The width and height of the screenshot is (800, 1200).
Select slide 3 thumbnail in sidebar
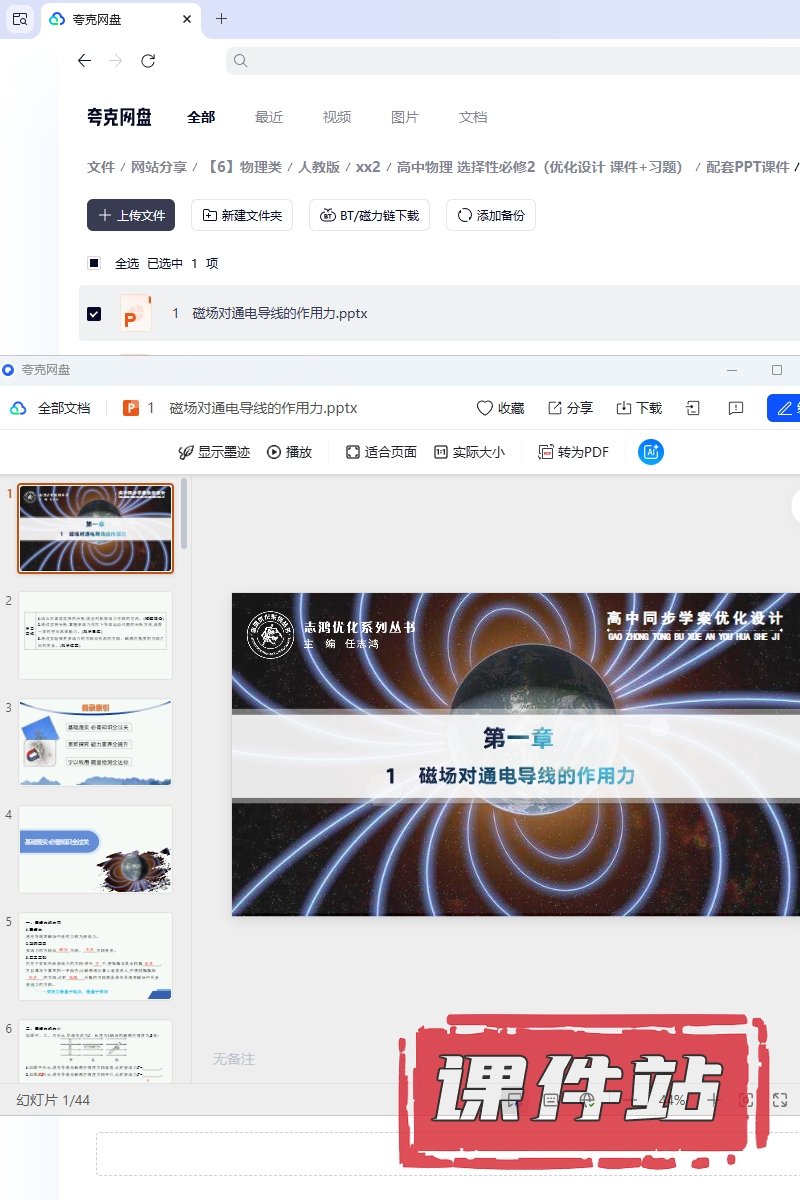(96, 742)
